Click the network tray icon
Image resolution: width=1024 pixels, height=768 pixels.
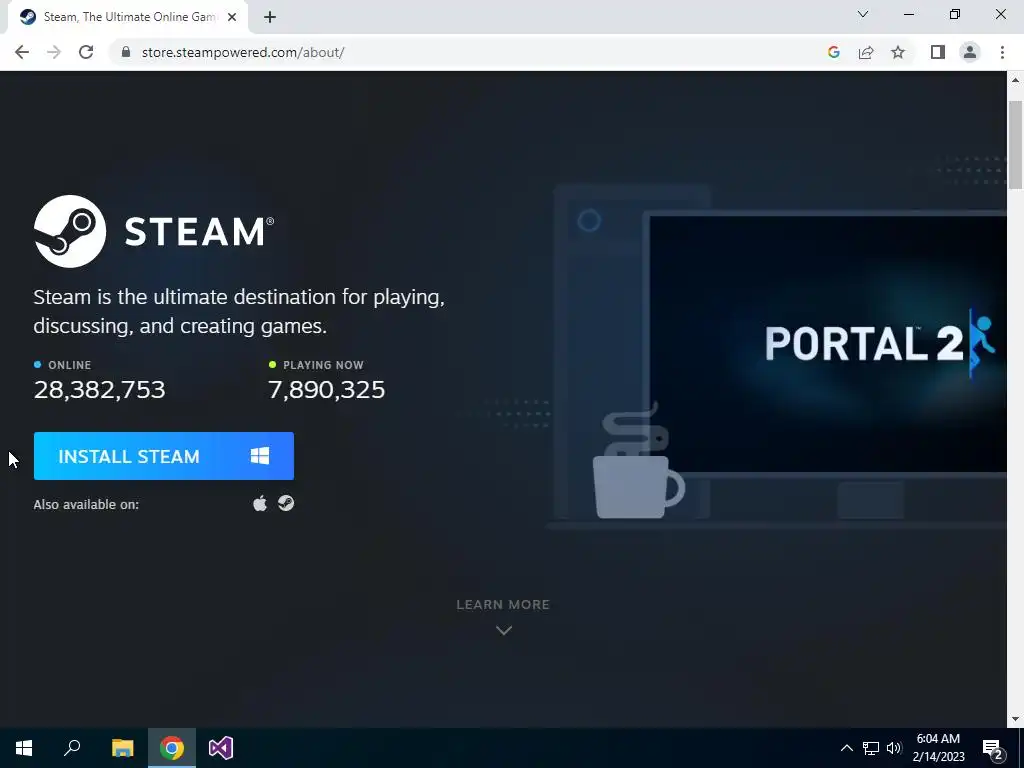click(x=871, y=748)
